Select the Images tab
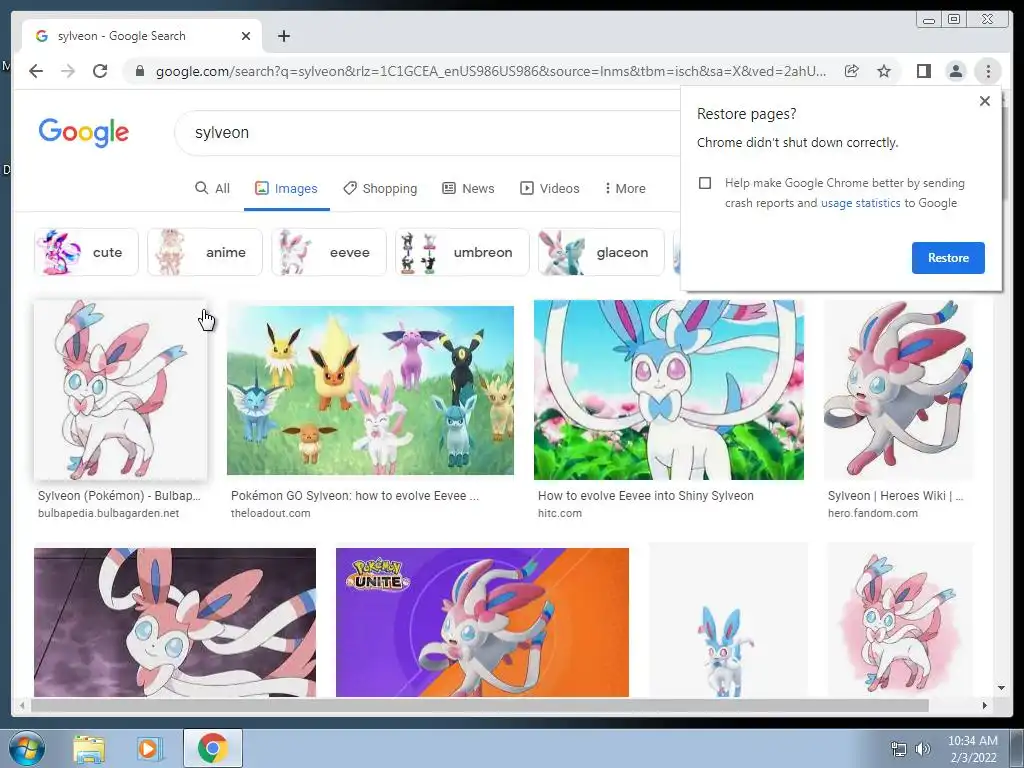Image resolution: width=1024 pixels, height=768 pixels. (286, 188)
